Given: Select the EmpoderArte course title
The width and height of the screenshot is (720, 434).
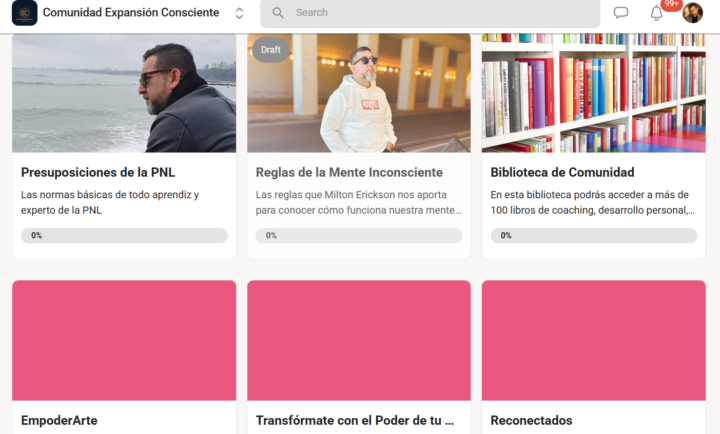Looking at the screenshot, I should tap(59, 420).
